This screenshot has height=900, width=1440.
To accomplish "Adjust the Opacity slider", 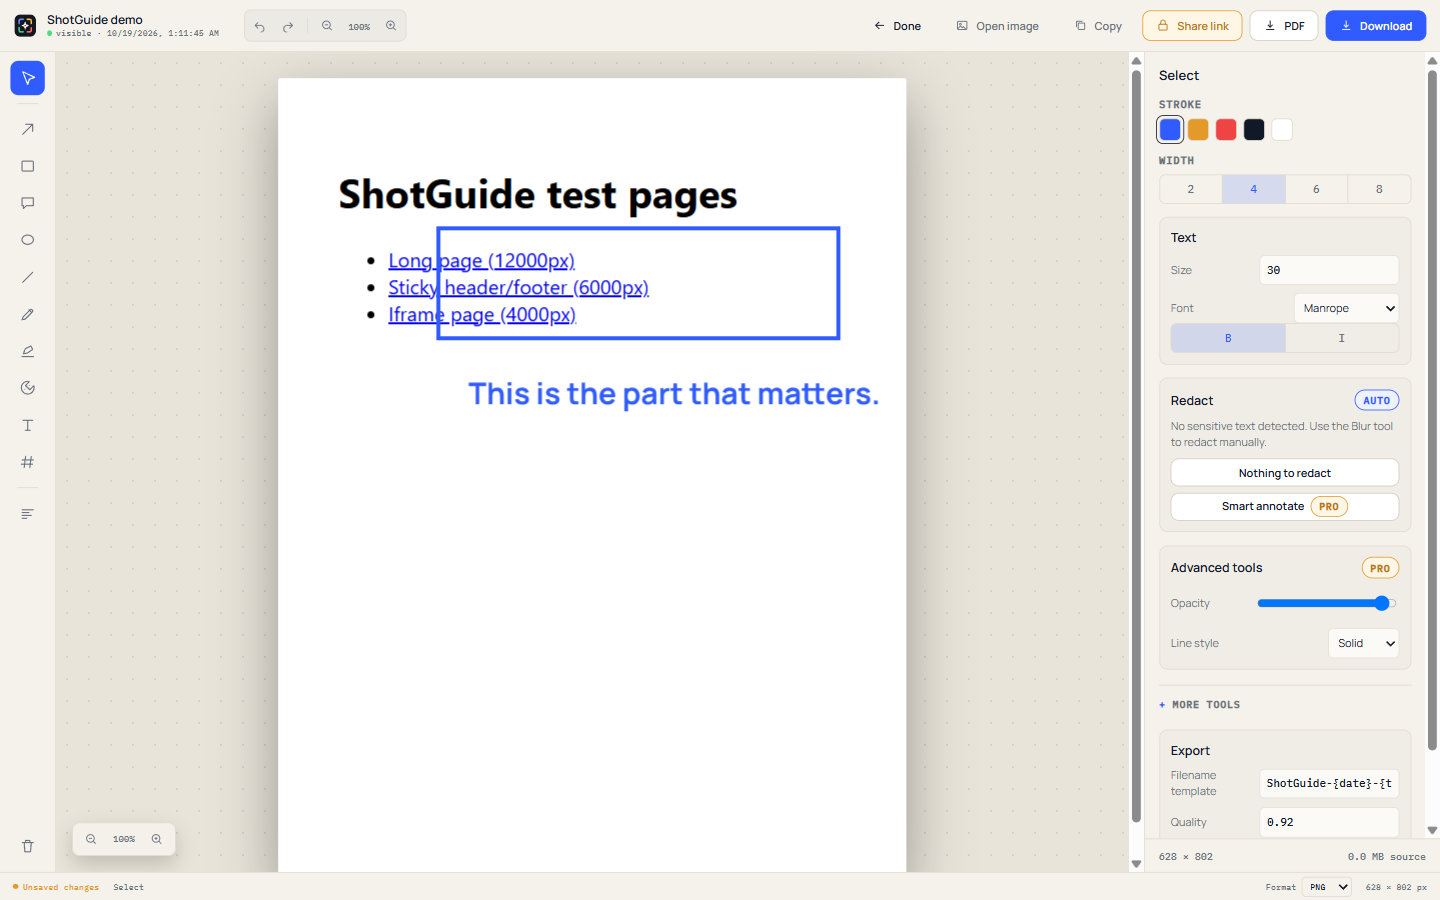I will 1326,603.
